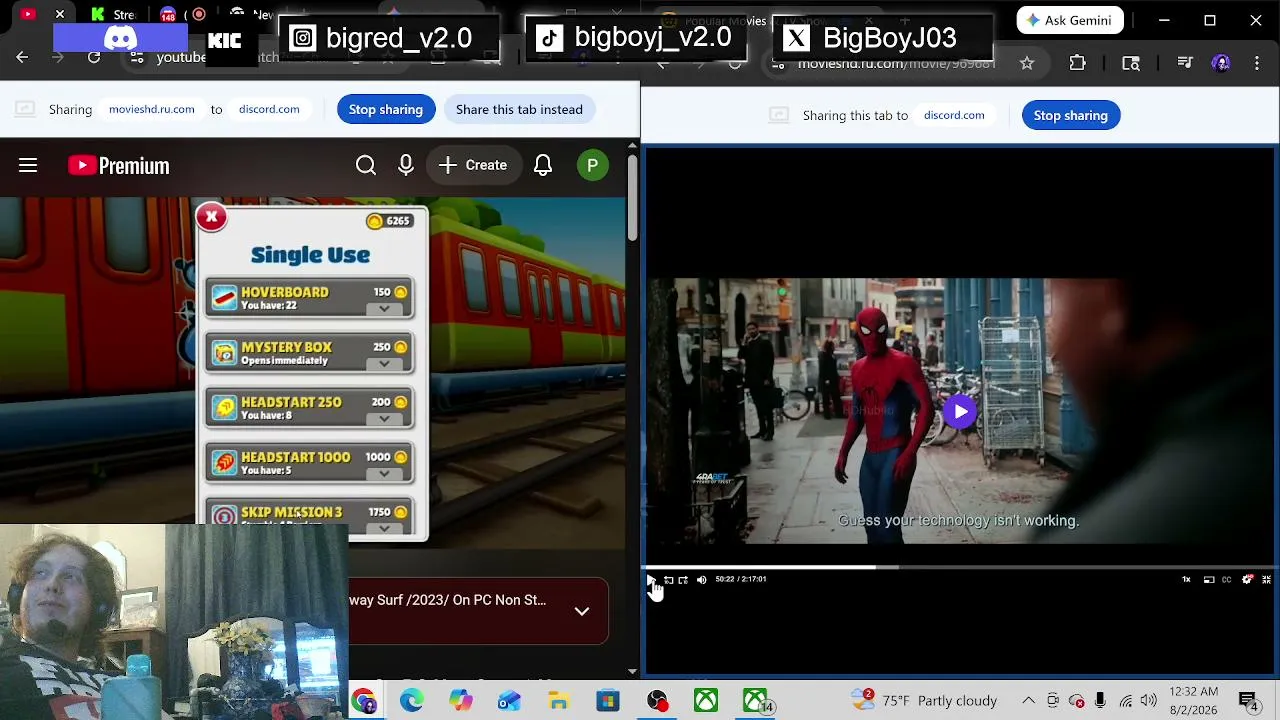Open the weather widget showing 75°F
Viewport: 1280px width, 720px height.
tap(925, 701)
